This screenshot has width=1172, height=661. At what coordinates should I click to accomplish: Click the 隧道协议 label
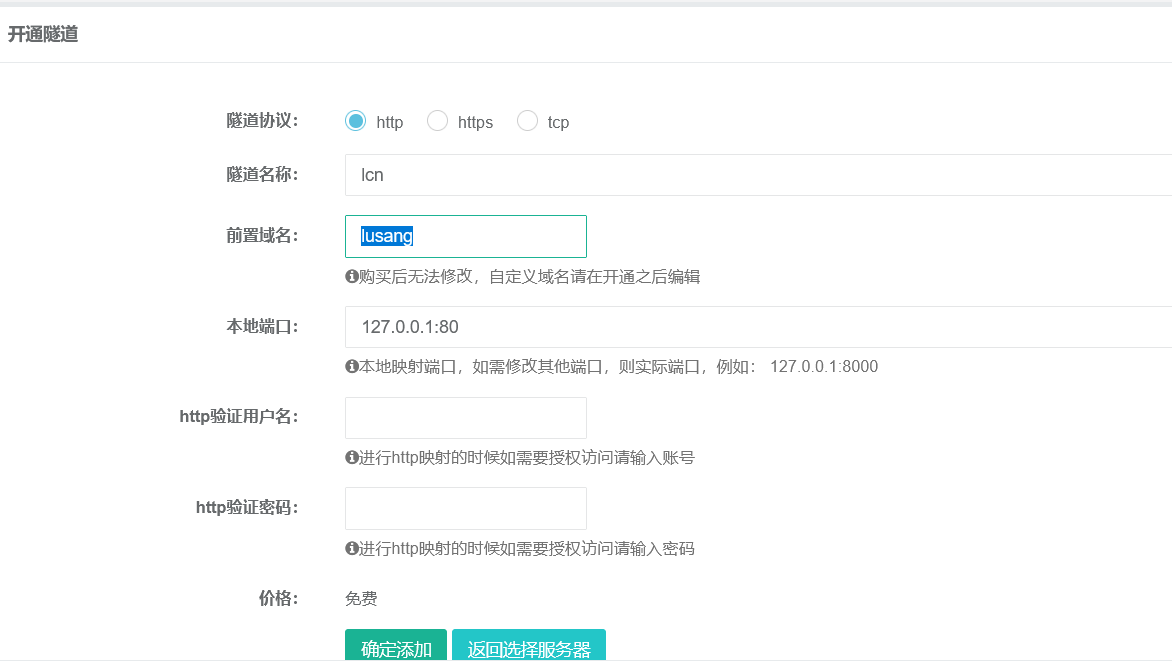coord(262,121)
